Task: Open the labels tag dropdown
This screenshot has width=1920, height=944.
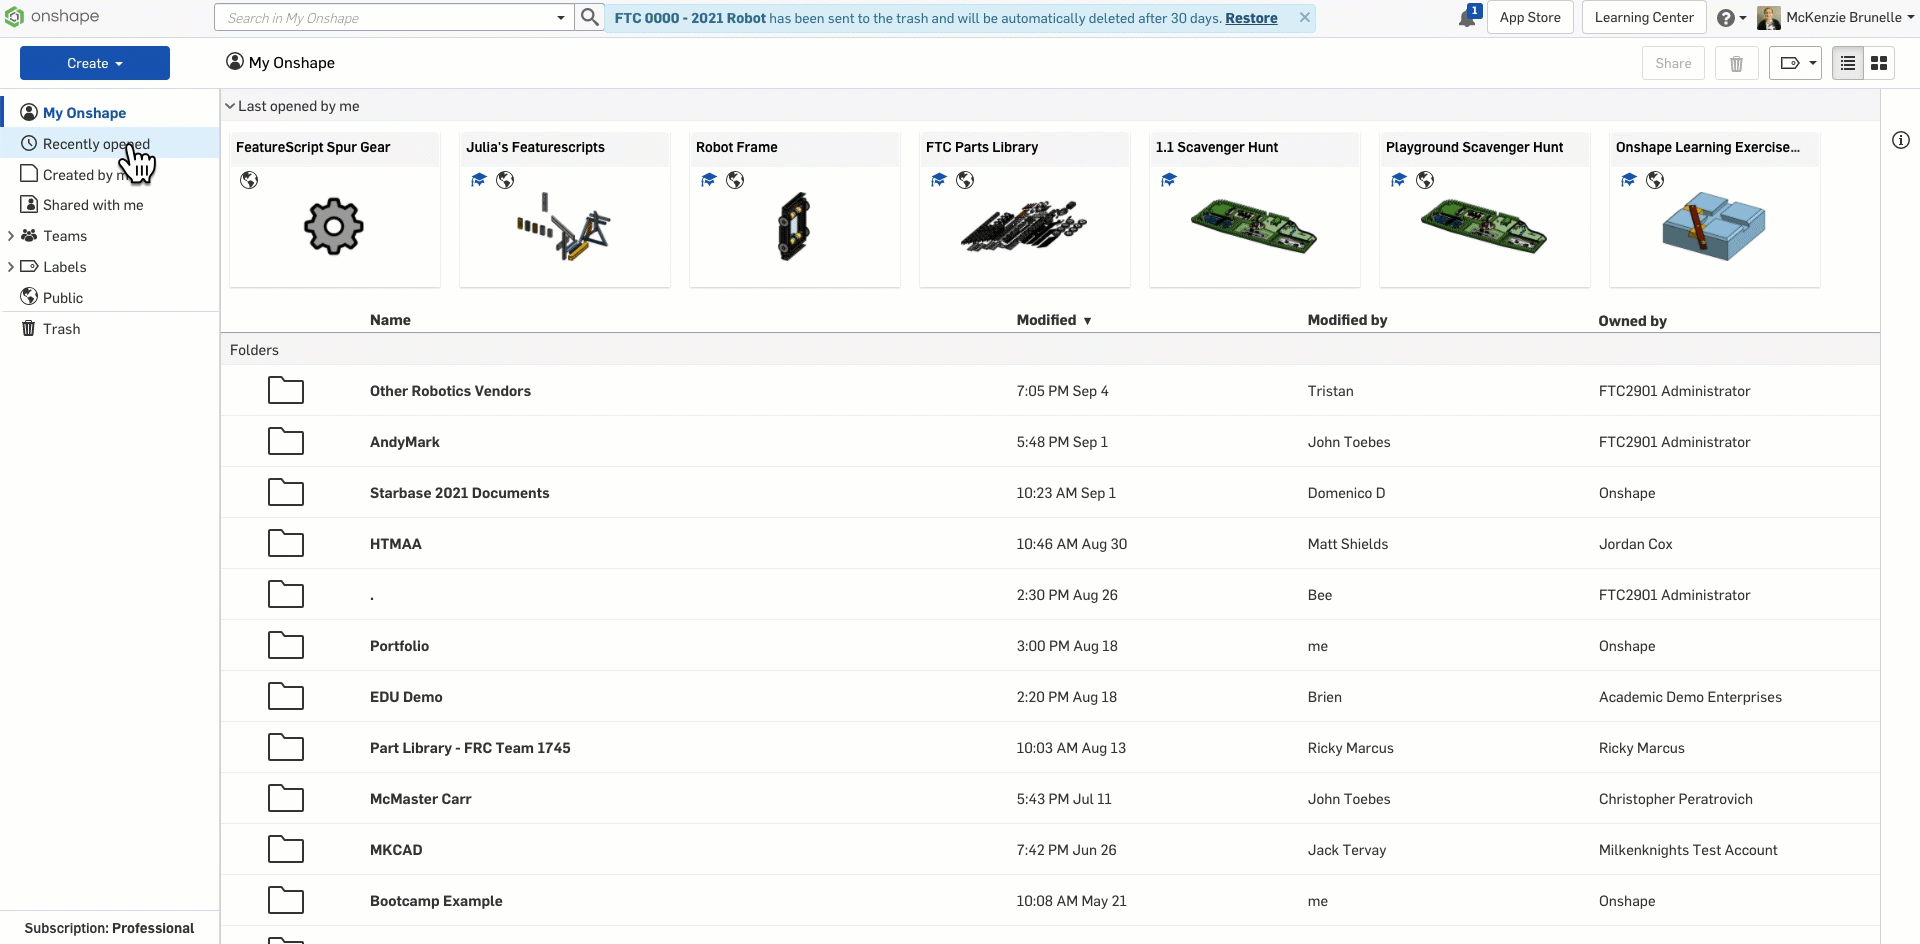Action: tap(1795, 62)
